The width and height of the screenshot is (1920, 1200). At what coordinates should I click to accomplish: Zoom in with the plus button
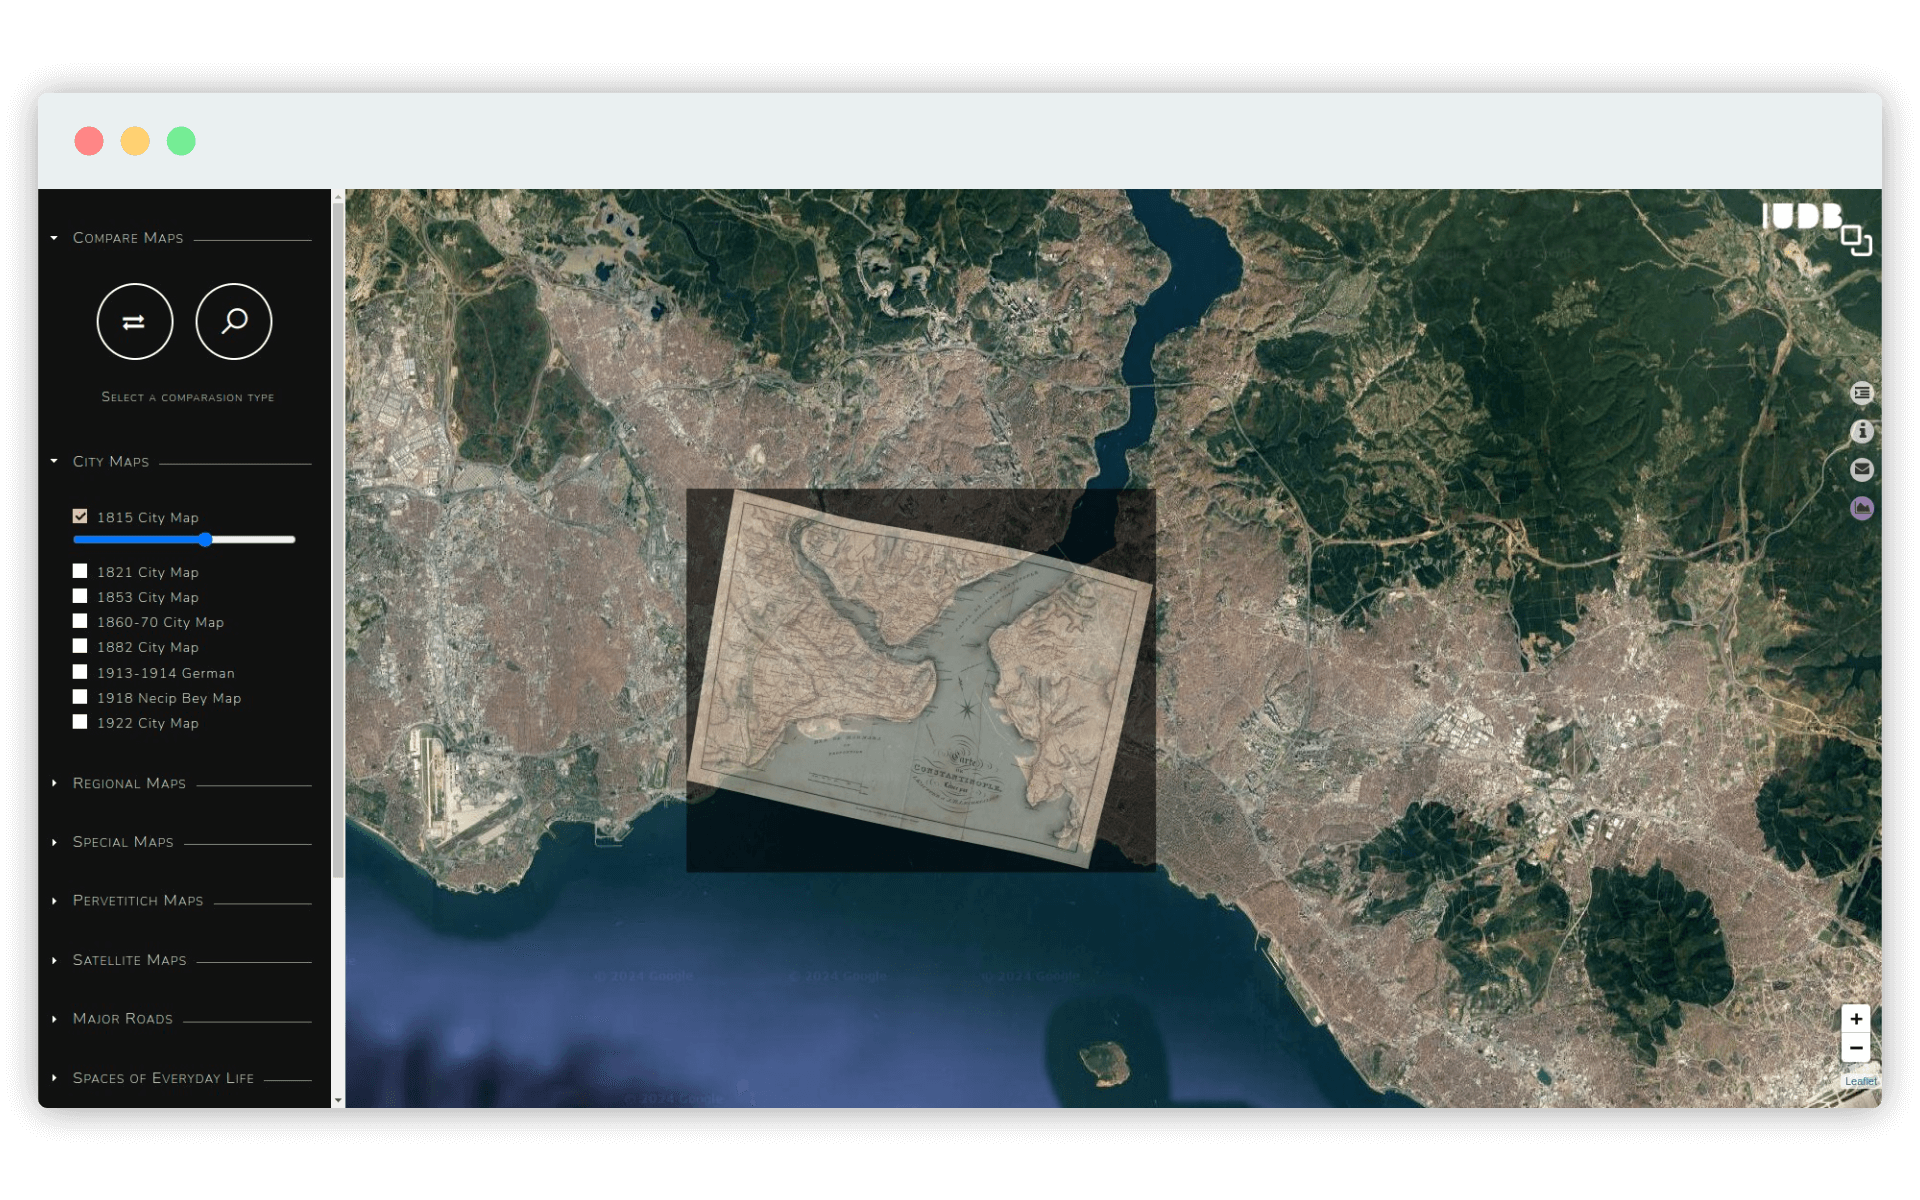click(x=1856, y=1019)
